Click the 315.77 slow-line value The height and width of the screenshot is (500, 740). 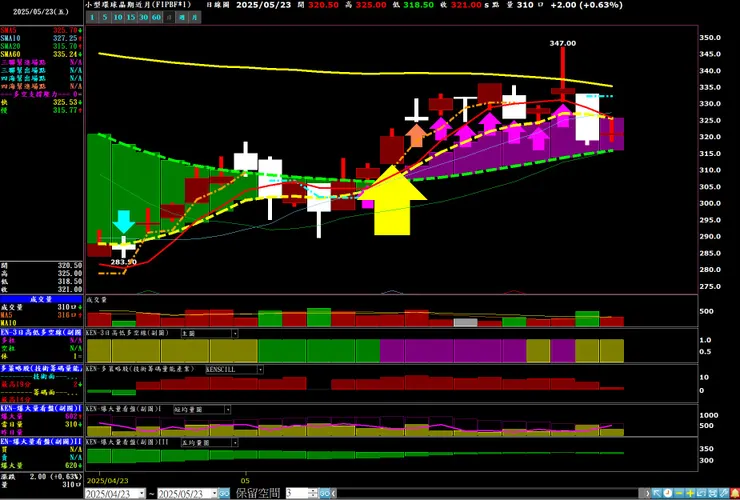click(x=65, y=110)
